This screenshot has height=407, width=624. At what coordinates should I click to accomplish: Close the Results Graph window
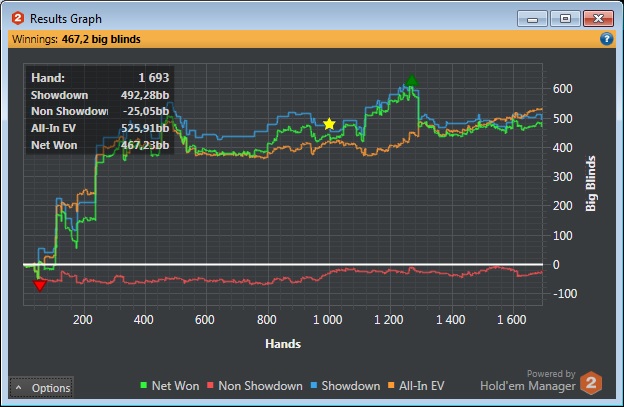[598, 19]
